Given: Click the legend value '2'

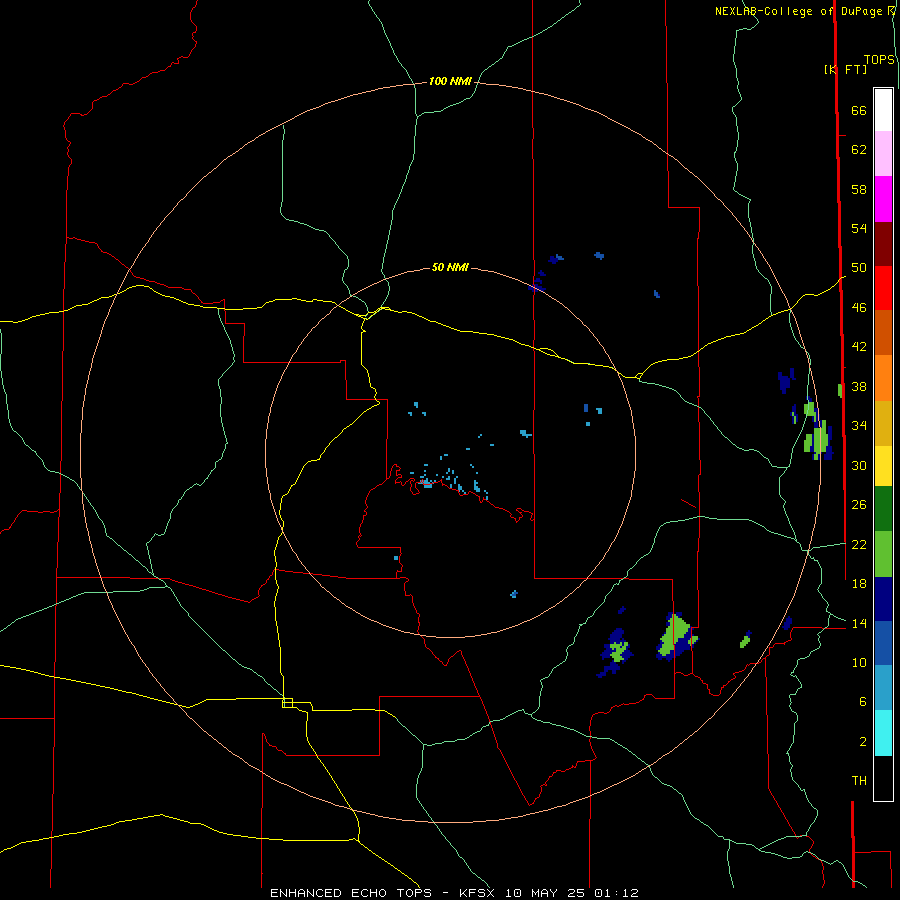Looking at the screenshot, I should [863, 742].
